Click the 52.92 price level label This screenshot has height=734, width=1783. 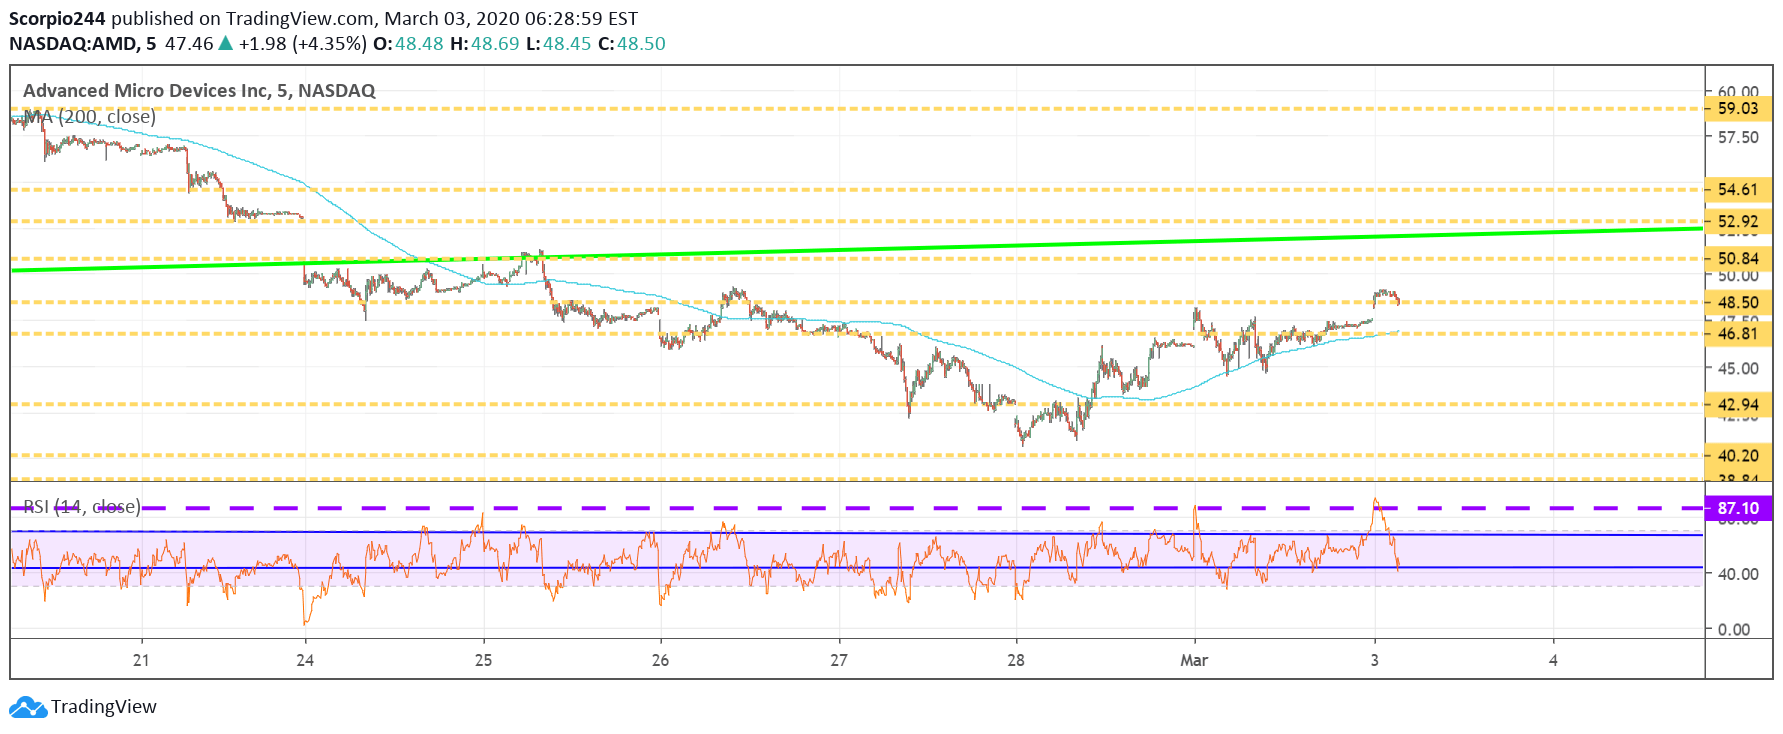pyautogui.click(x=1738, y=221)
